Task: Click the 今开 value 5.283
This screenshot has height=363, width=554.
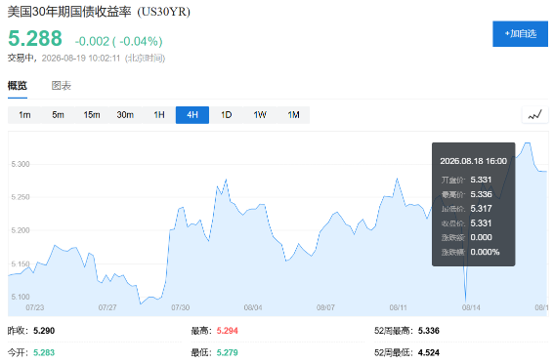Action: 44,352
